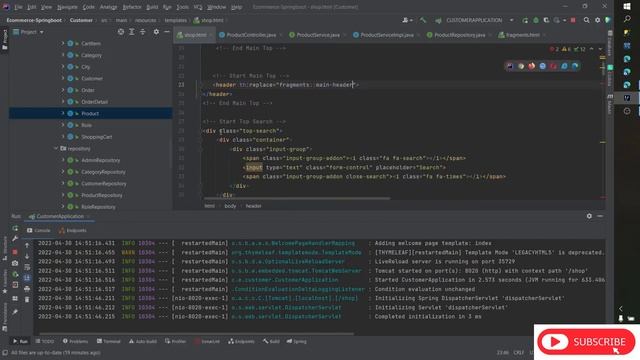Clear console with trash icon
This screenshot has width=640, height=360.
pyautogui.click(x=27, y=300)
